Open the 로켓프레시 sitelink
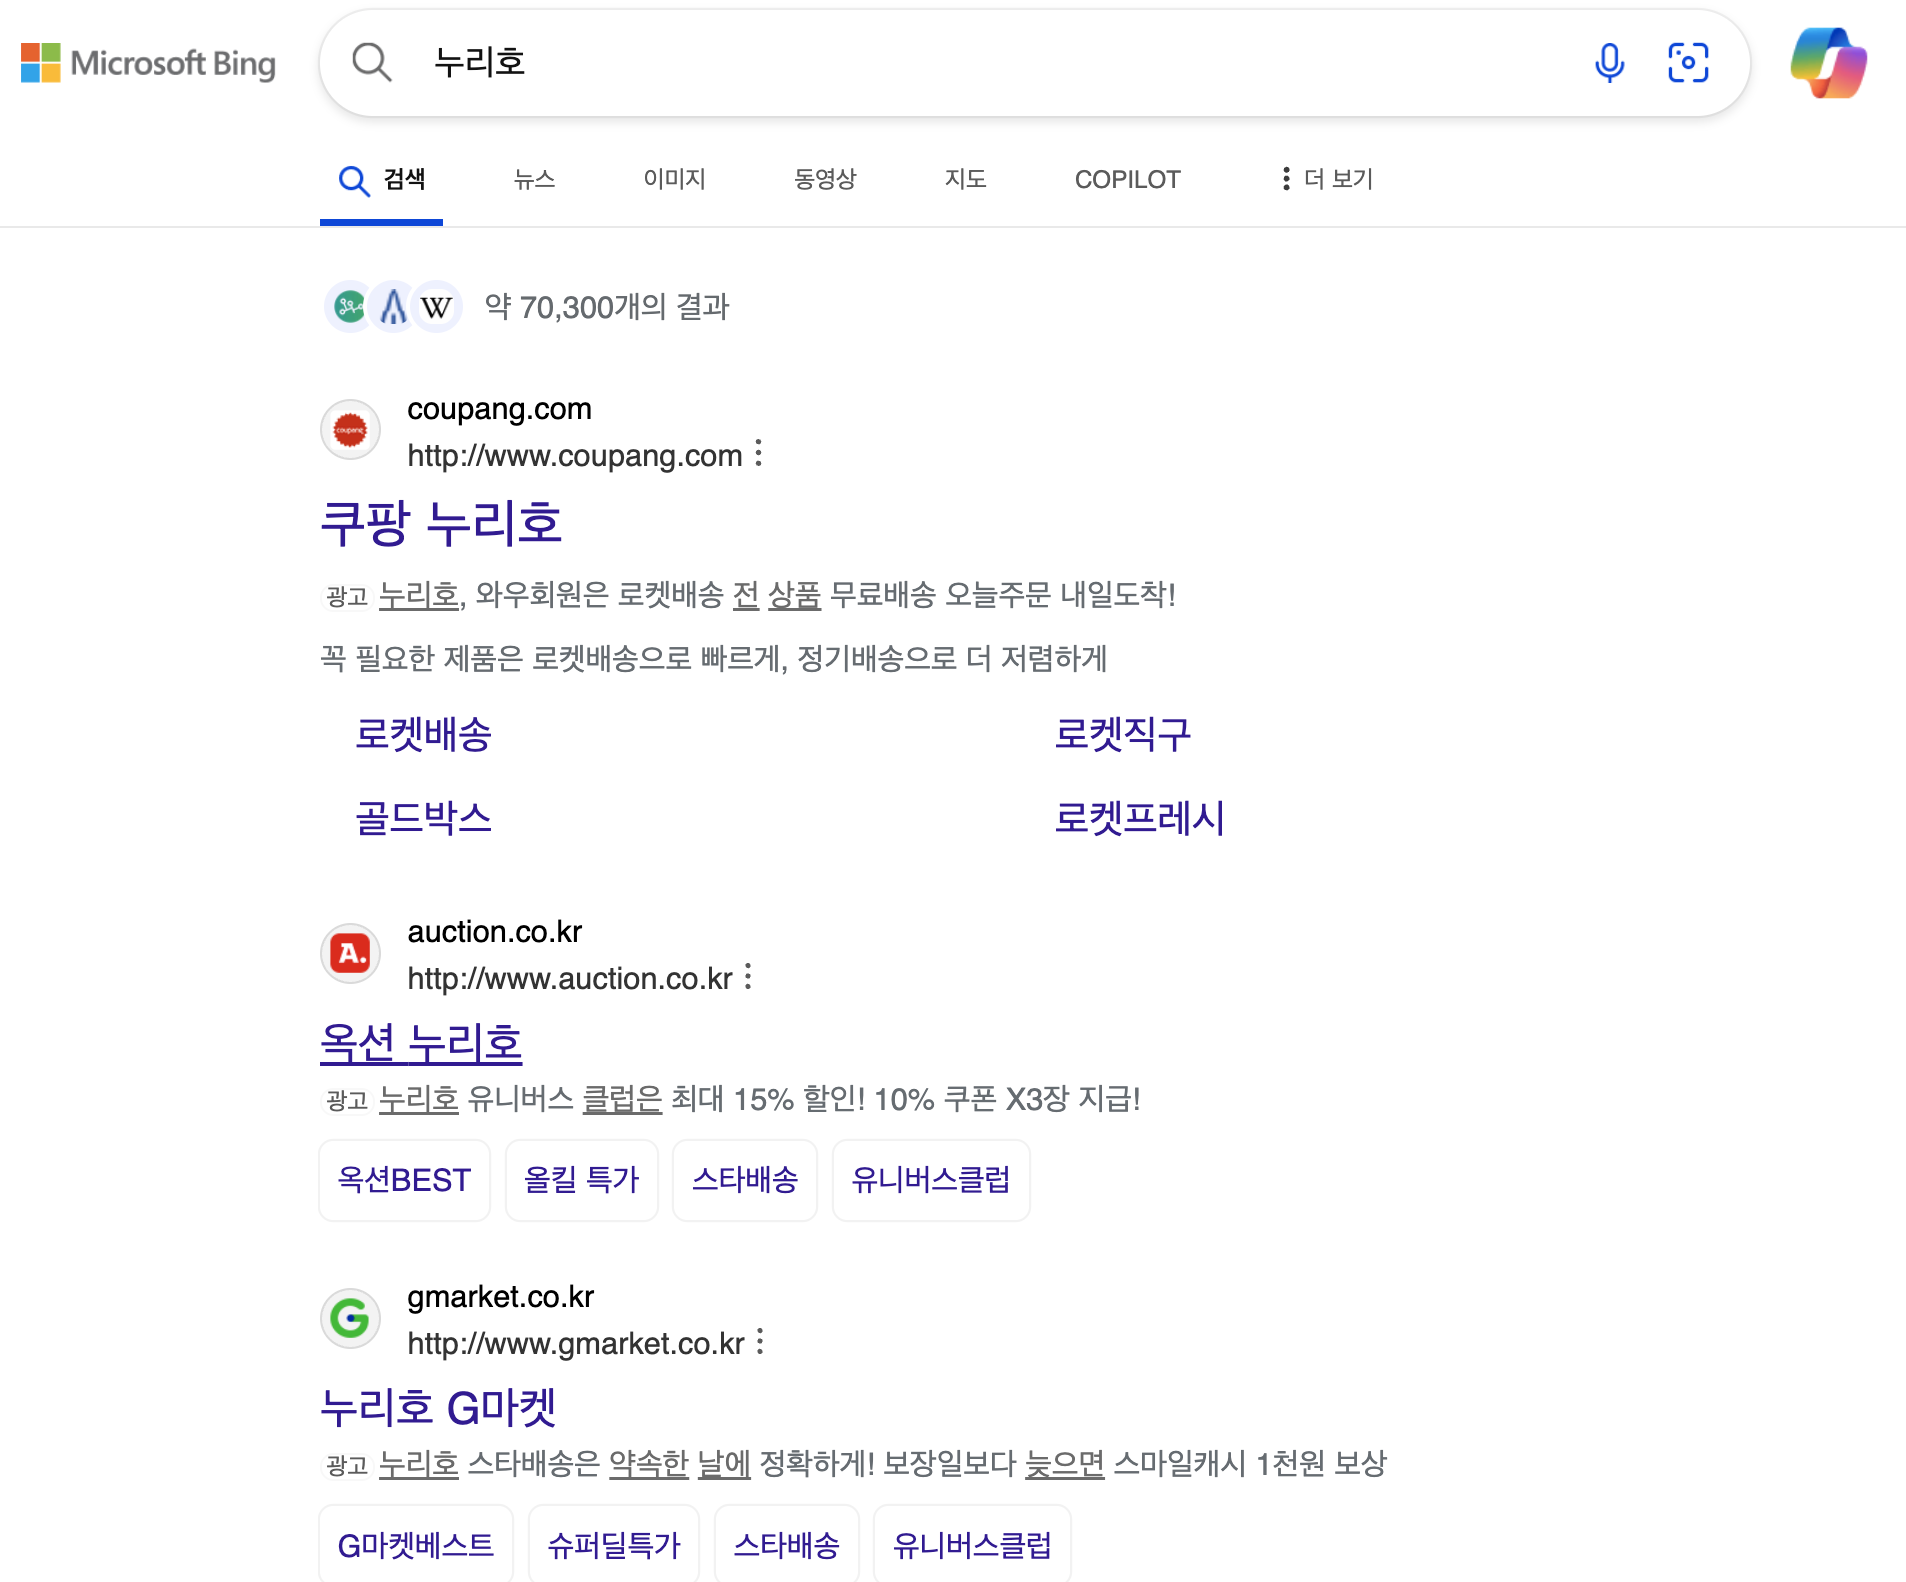The height and width of the screenshot is (1582, 1906). [1140, 818]
